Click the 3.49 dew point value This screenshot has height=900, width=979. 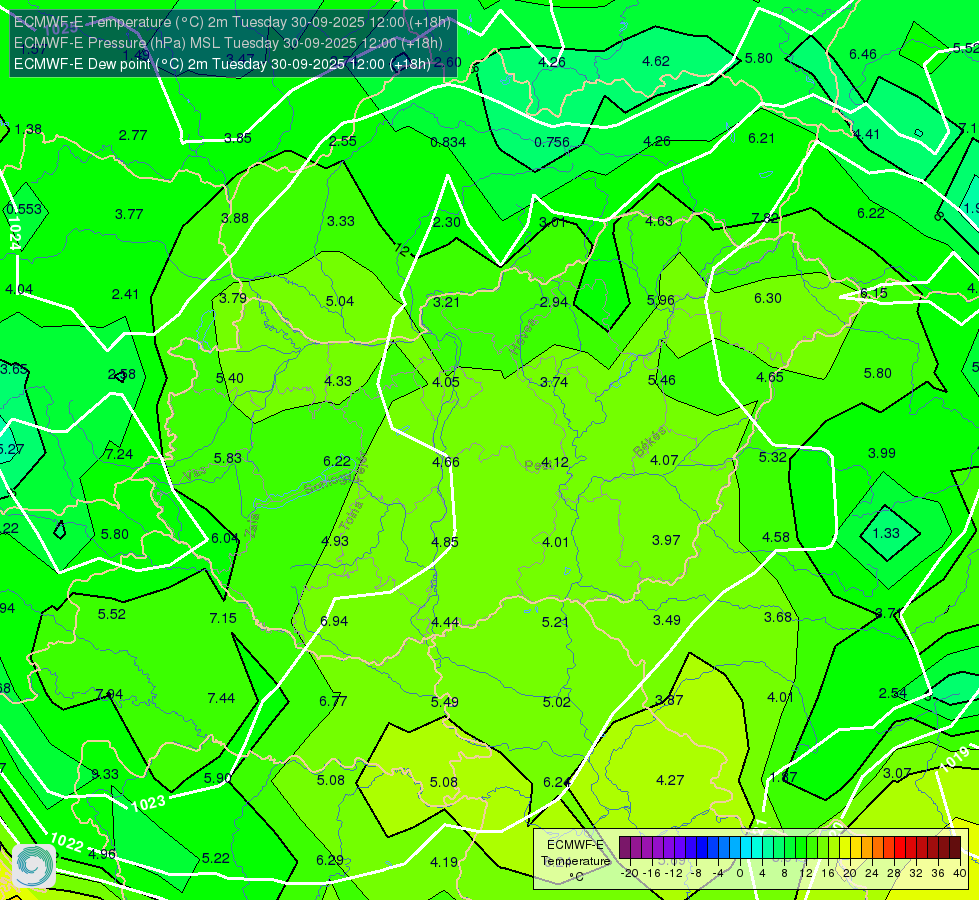(667, 620)
